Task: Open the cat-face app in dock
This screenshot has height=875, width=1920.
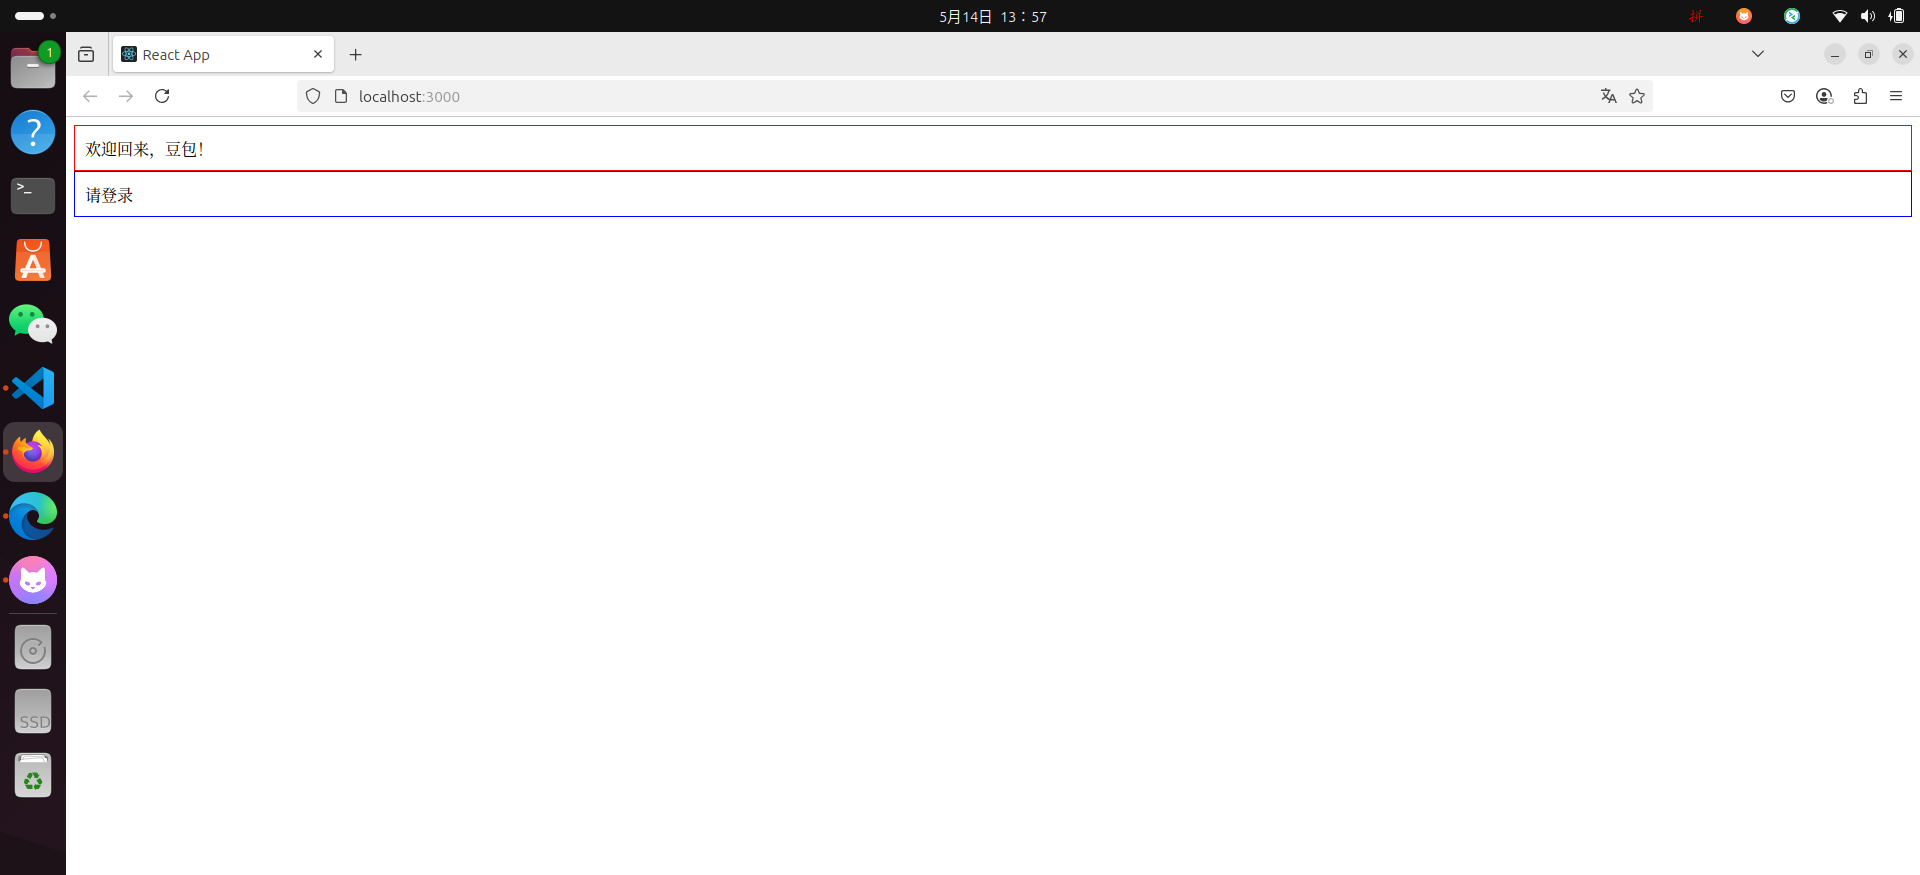Action: (x=33, y=580)
